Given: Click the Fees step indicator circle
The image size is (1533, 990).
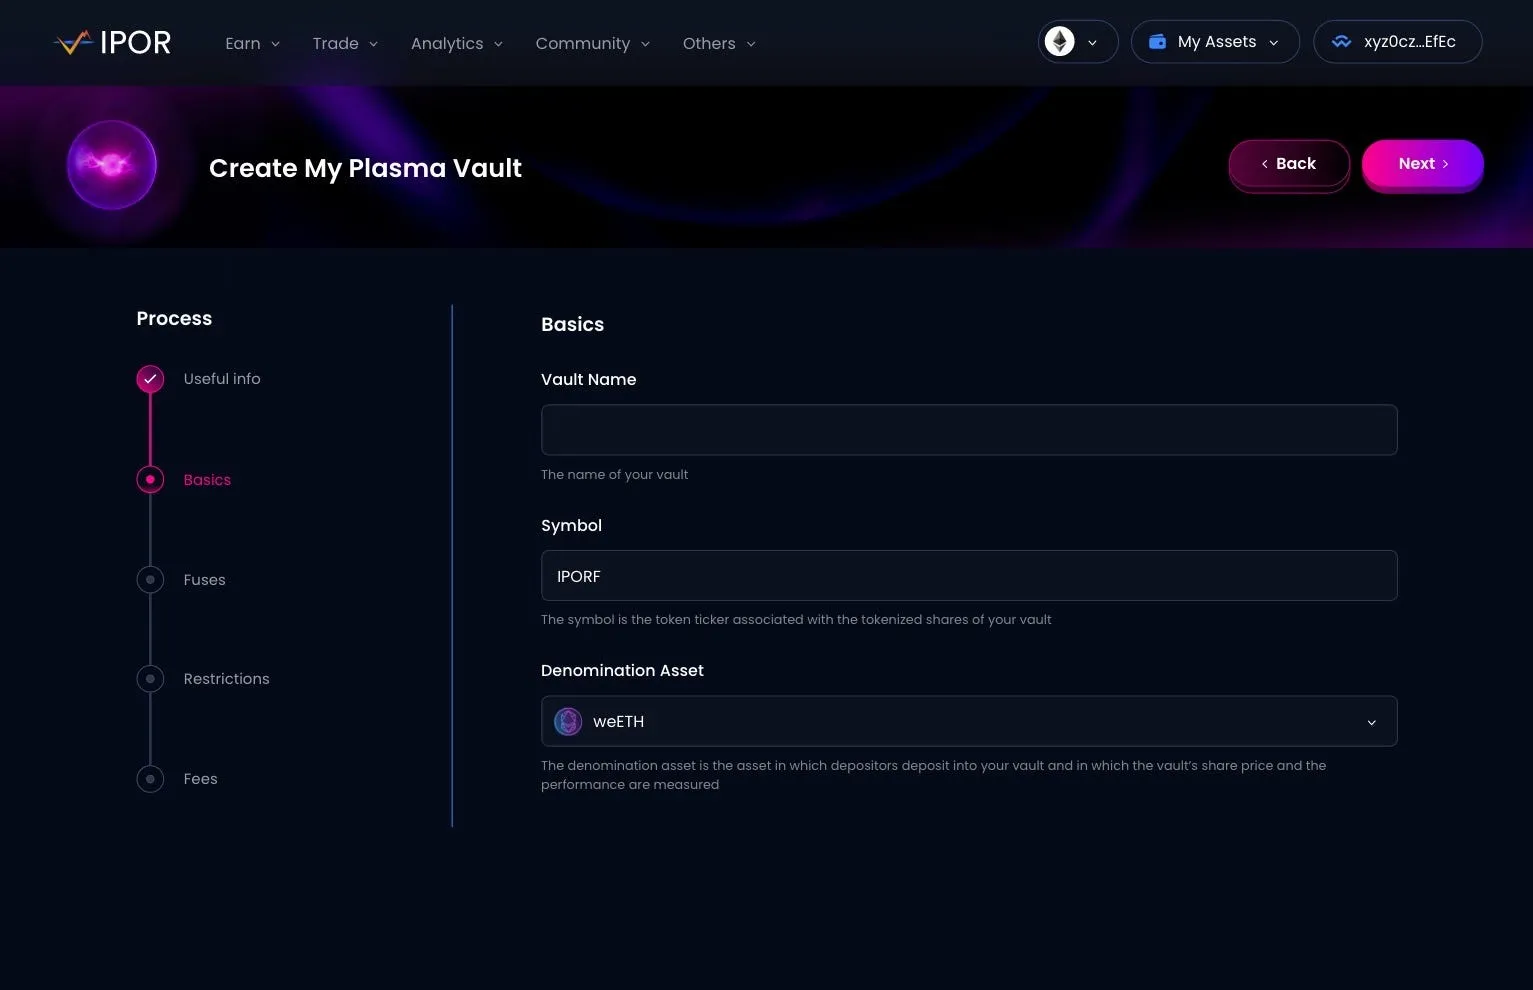Looking at the screenshot, I should [150, 779].
